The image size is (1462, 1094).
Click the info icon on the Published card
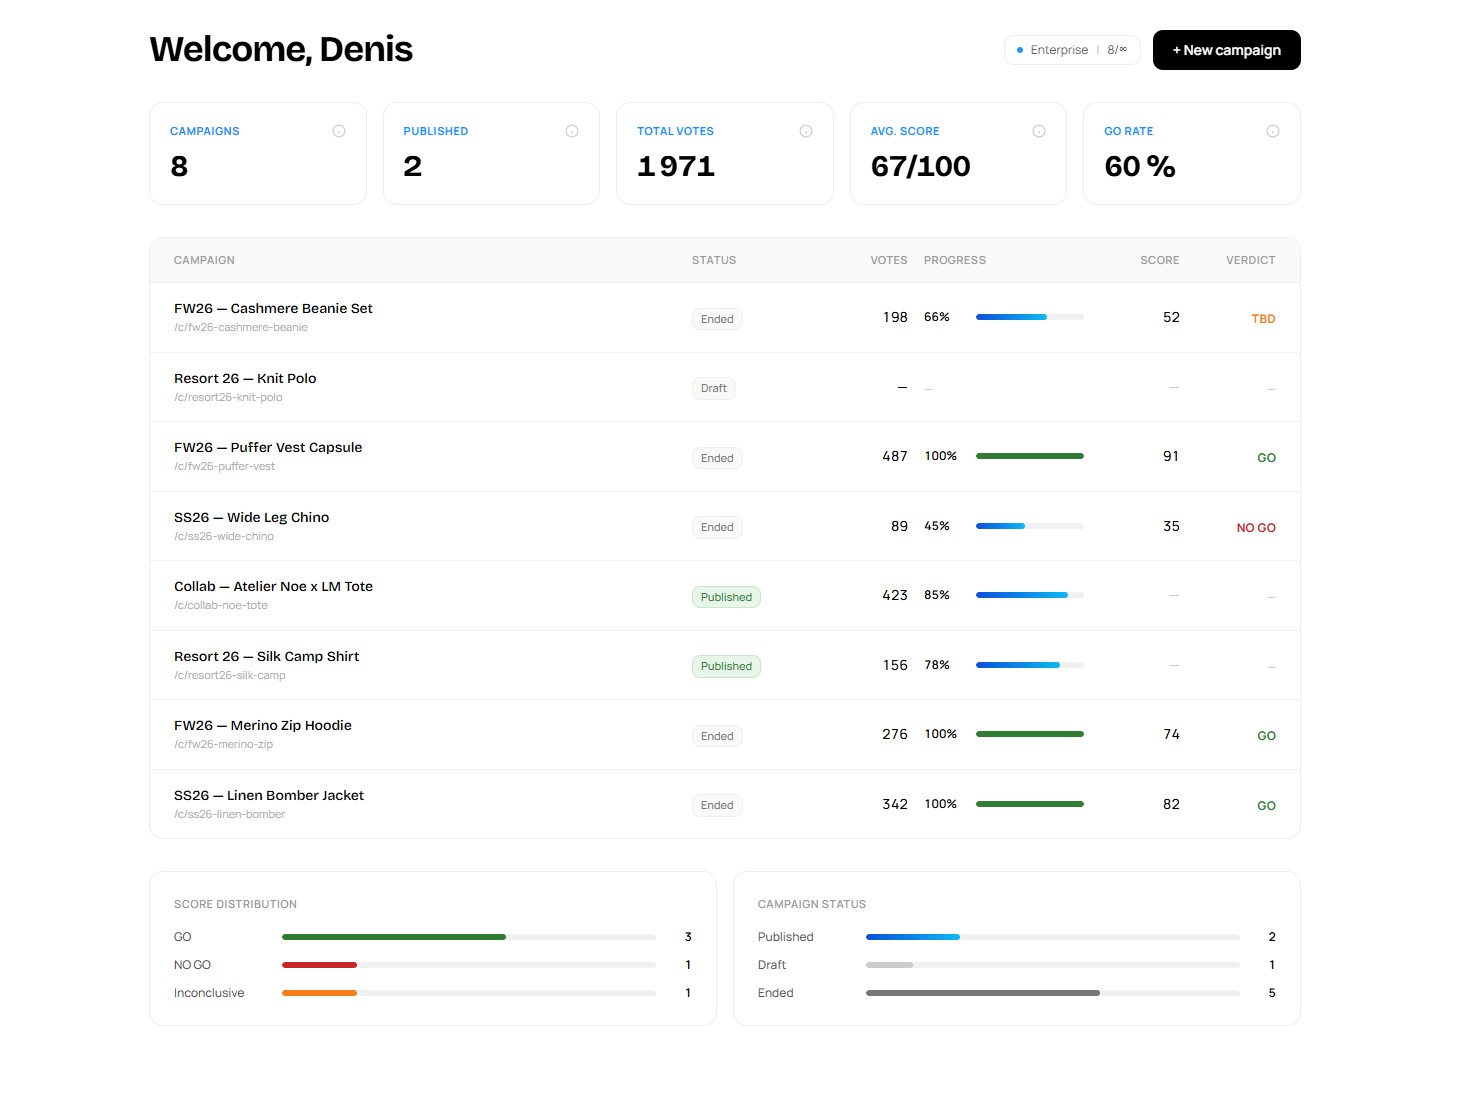(571, 130)
